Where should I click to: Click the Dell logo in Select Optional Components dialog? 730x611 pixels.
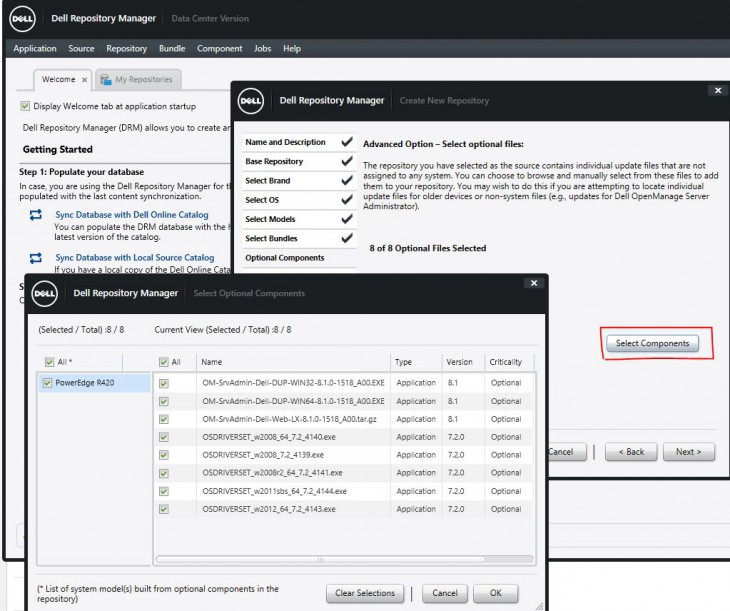coord(45,293)
